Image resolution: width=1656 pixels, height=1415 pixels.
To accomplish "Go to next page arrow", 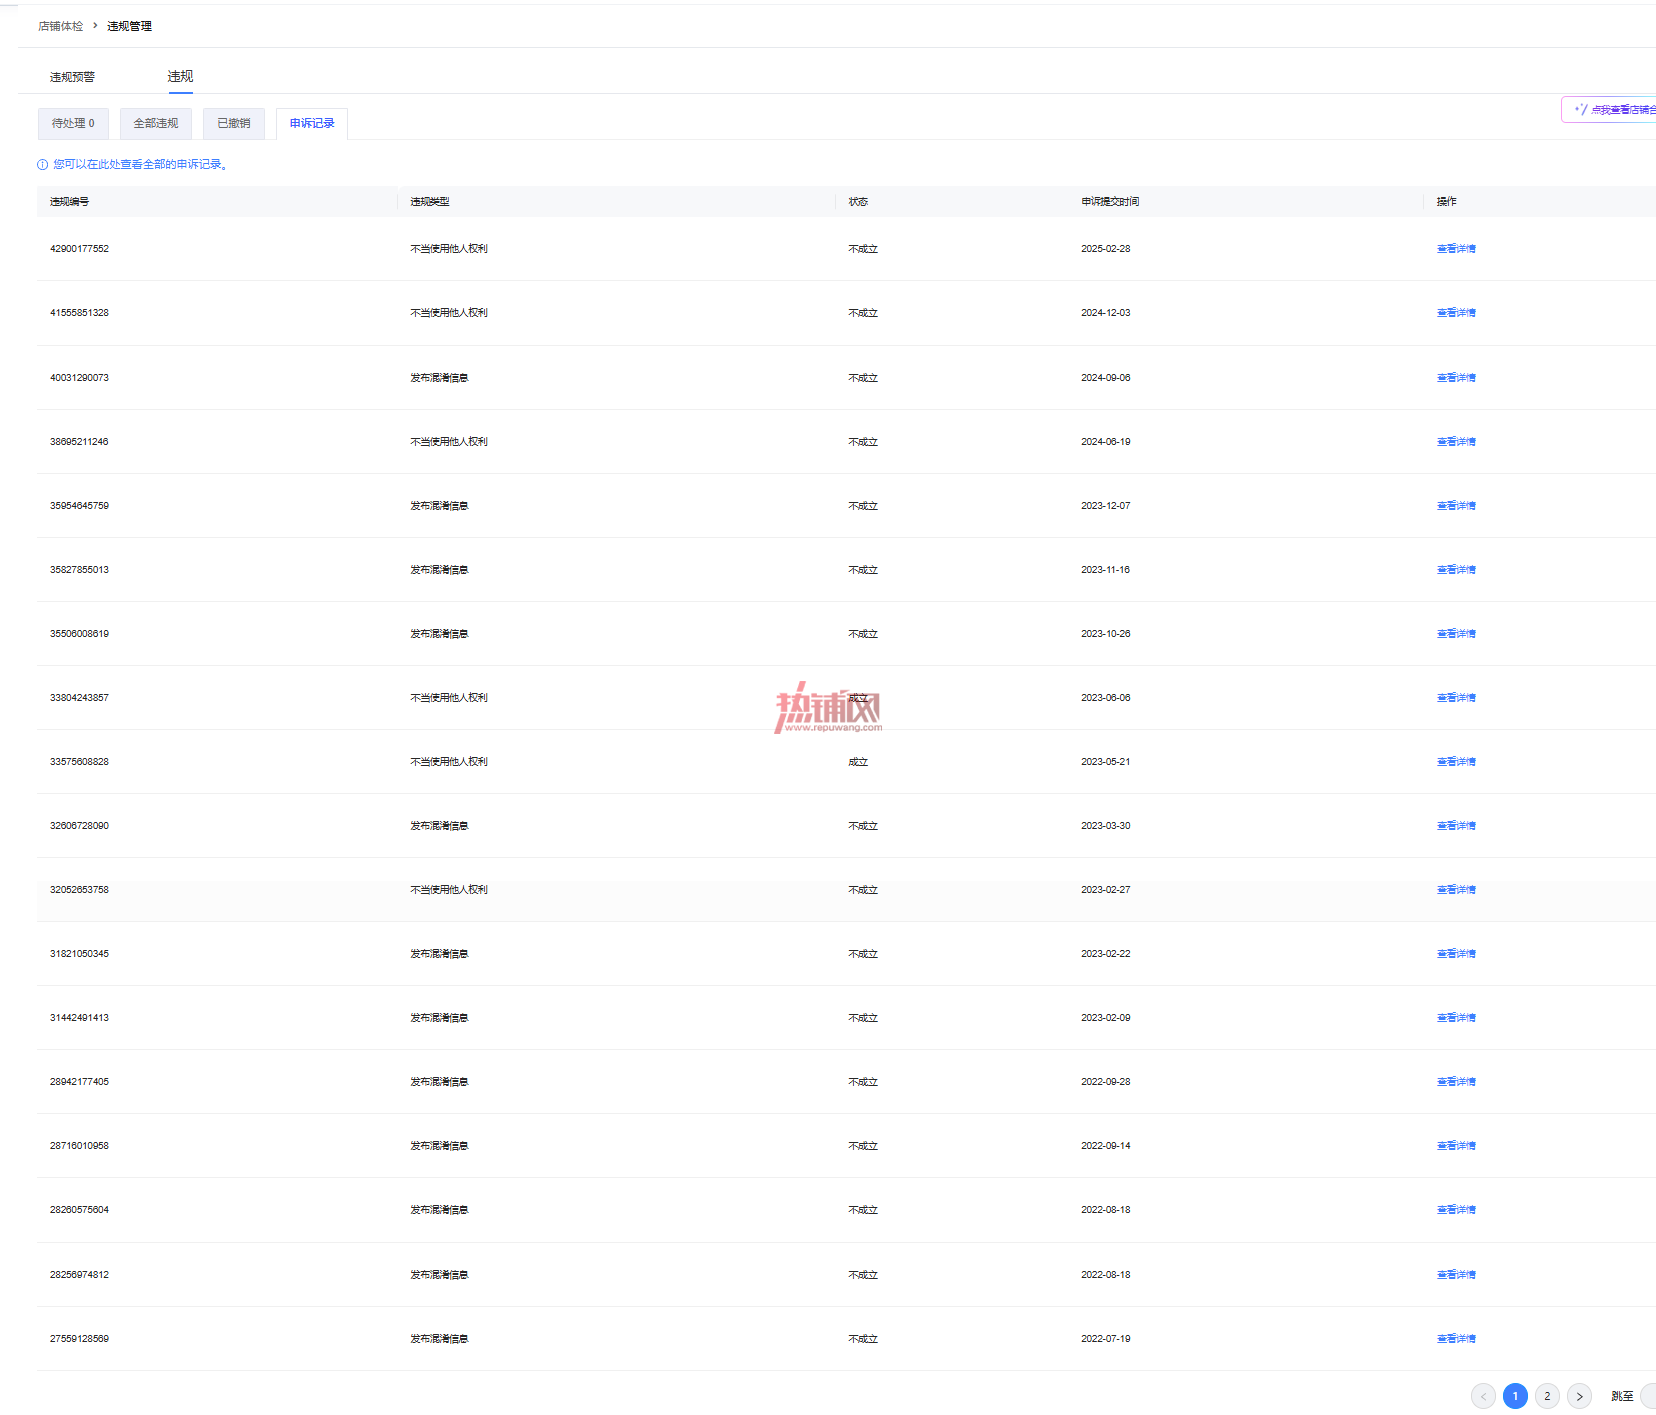I will pos(1579,1396).
